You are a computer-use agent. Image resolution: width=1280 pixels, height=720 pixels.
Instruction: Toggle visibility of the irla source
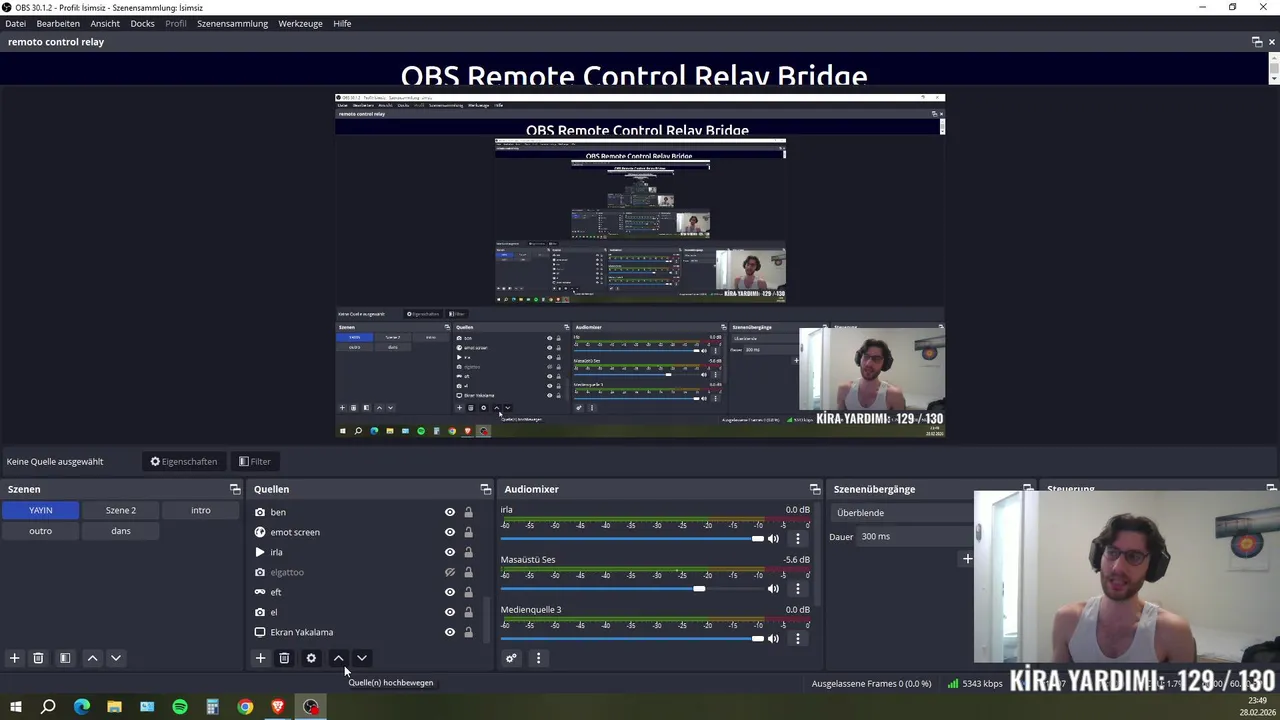pyautogui.click(x=450, y=552)
